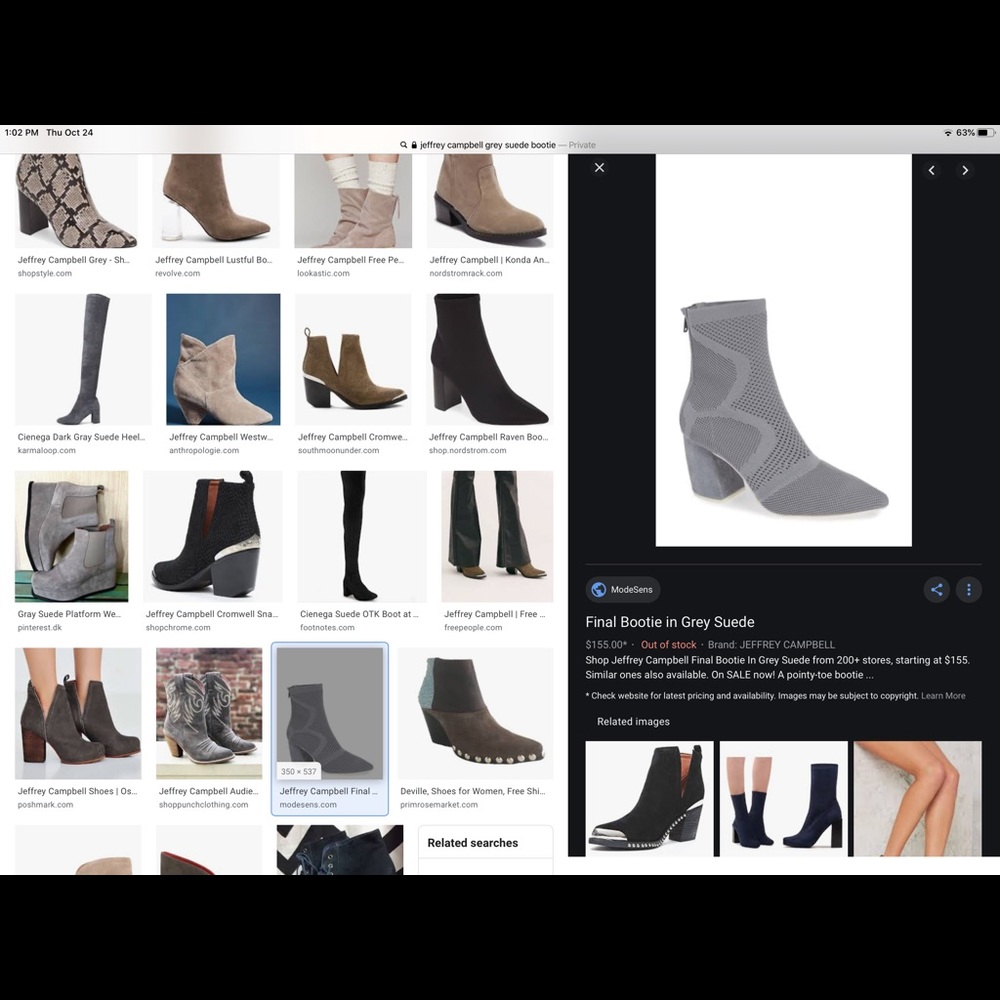Open Cienega Dark Gray Suede Heel image
1000x1000 pixels.
pyautogui.click(x=83, y=359)
